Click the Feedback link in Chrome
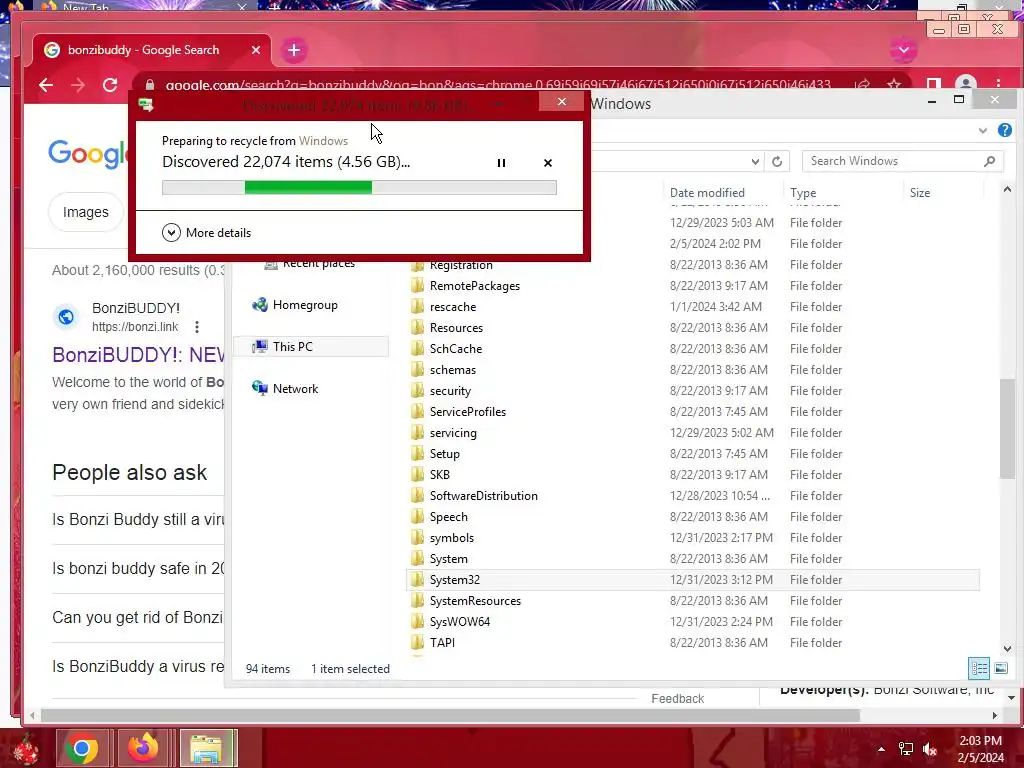 click(x=677, y=698)
